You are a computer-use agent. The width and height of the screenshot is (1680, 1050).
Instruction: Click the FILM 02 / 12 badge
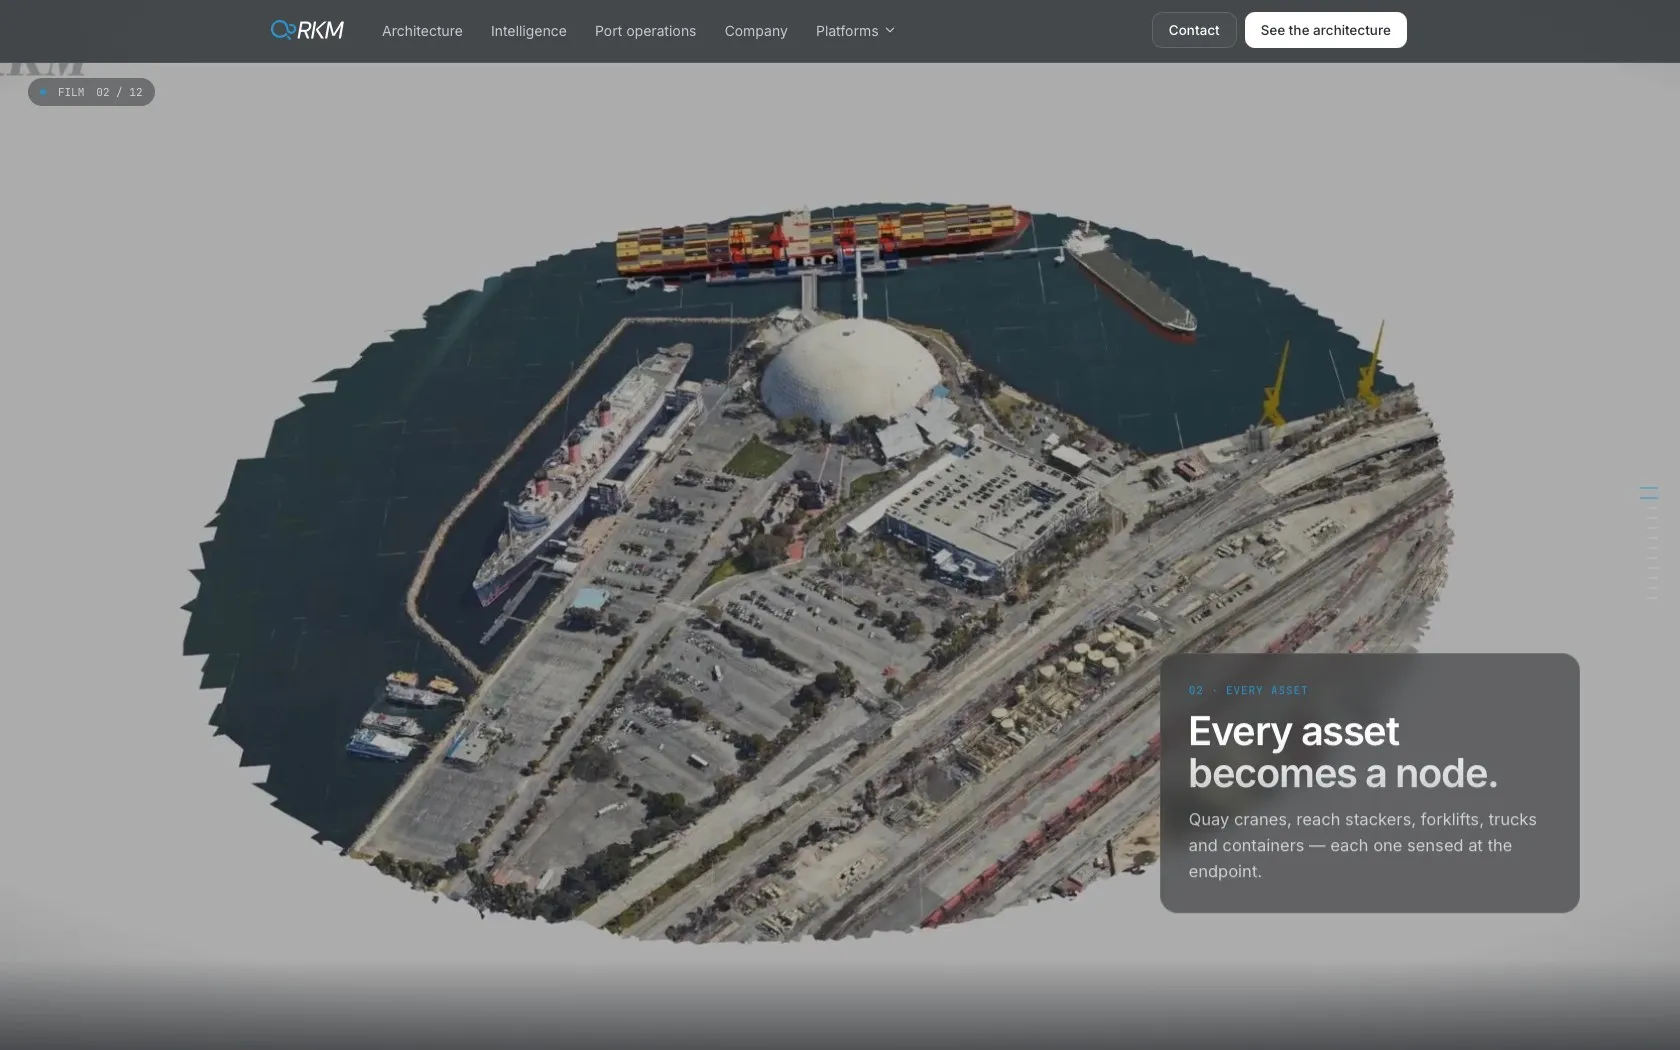coord(91,92)
